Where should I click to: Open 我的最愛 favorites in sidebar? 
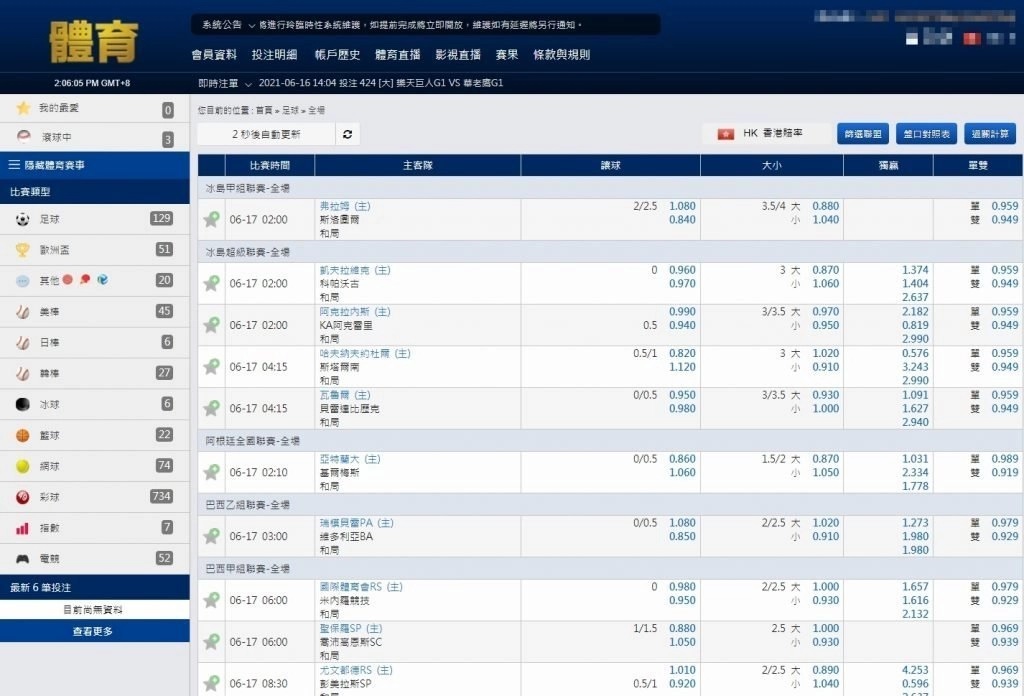click(60, 109)
